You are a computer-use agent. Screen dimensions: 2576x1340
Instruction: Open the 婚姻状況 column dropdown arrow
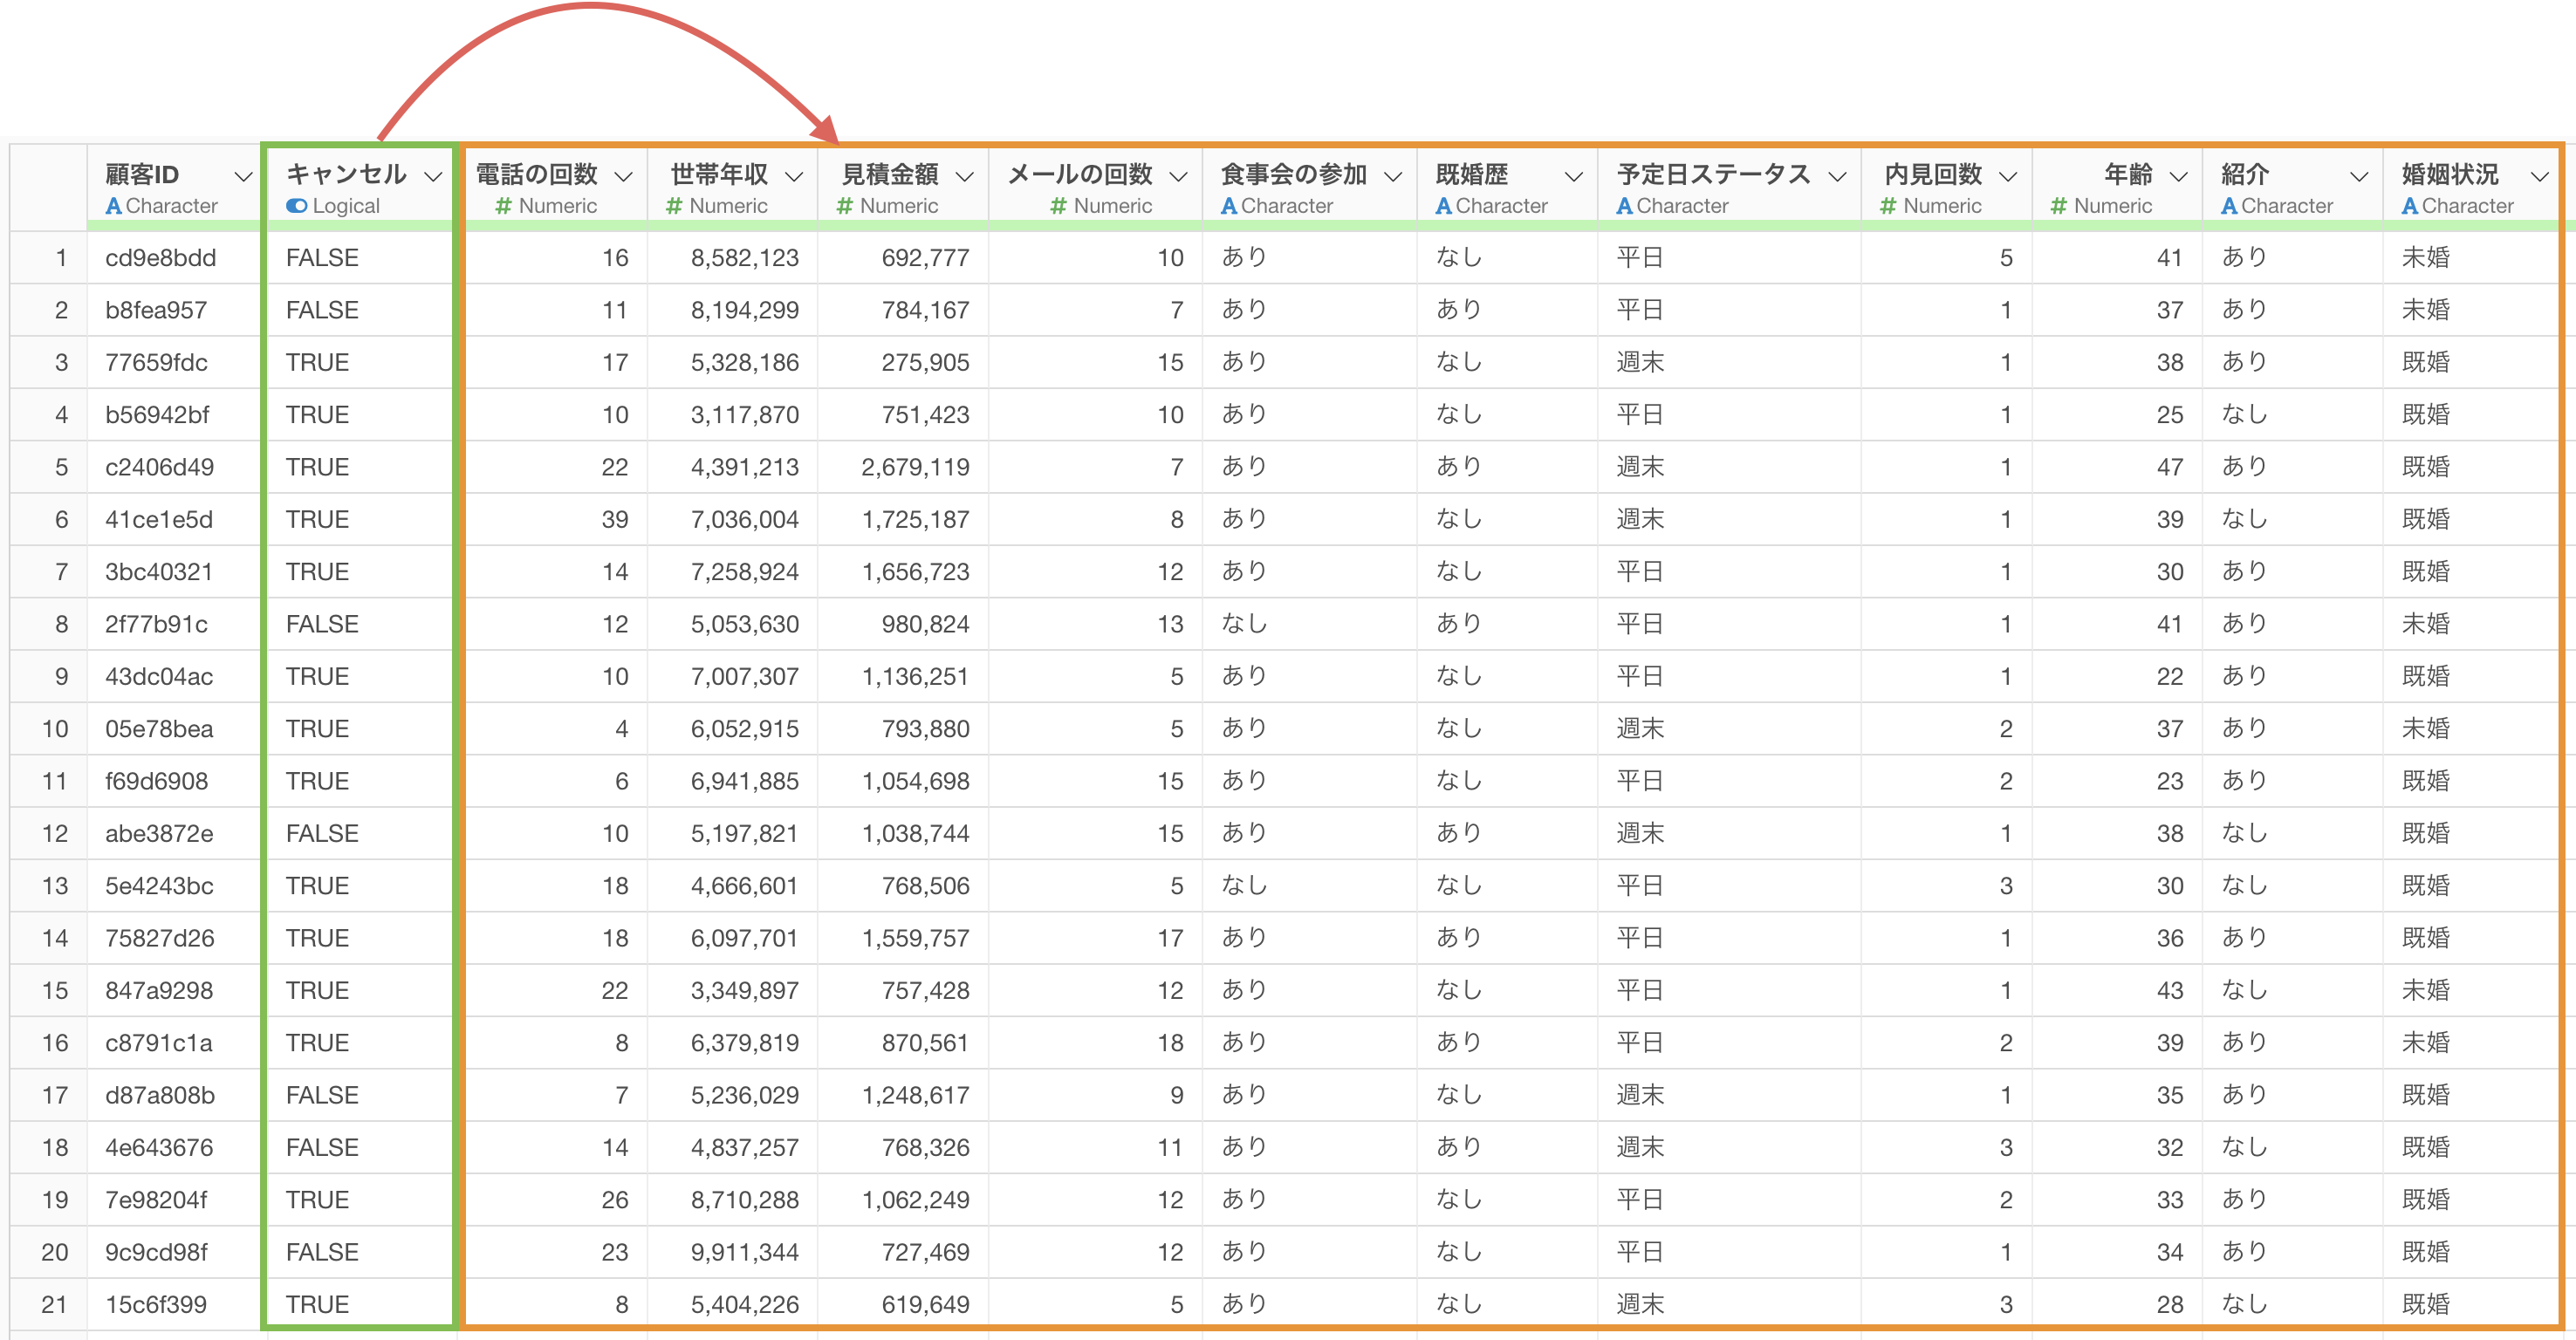coord(2539,177)
